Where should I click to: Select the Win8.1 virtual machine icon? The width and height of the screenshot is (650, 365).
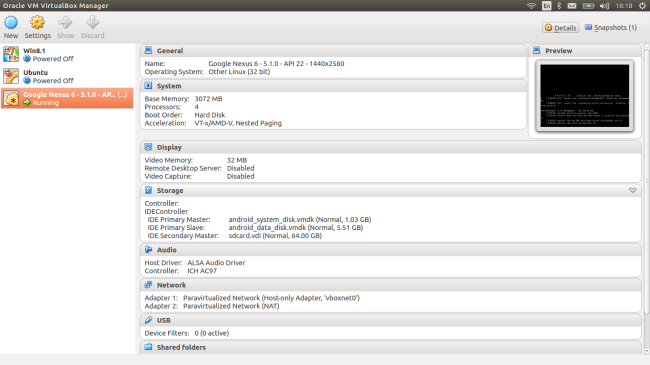(x=11, y=54)
